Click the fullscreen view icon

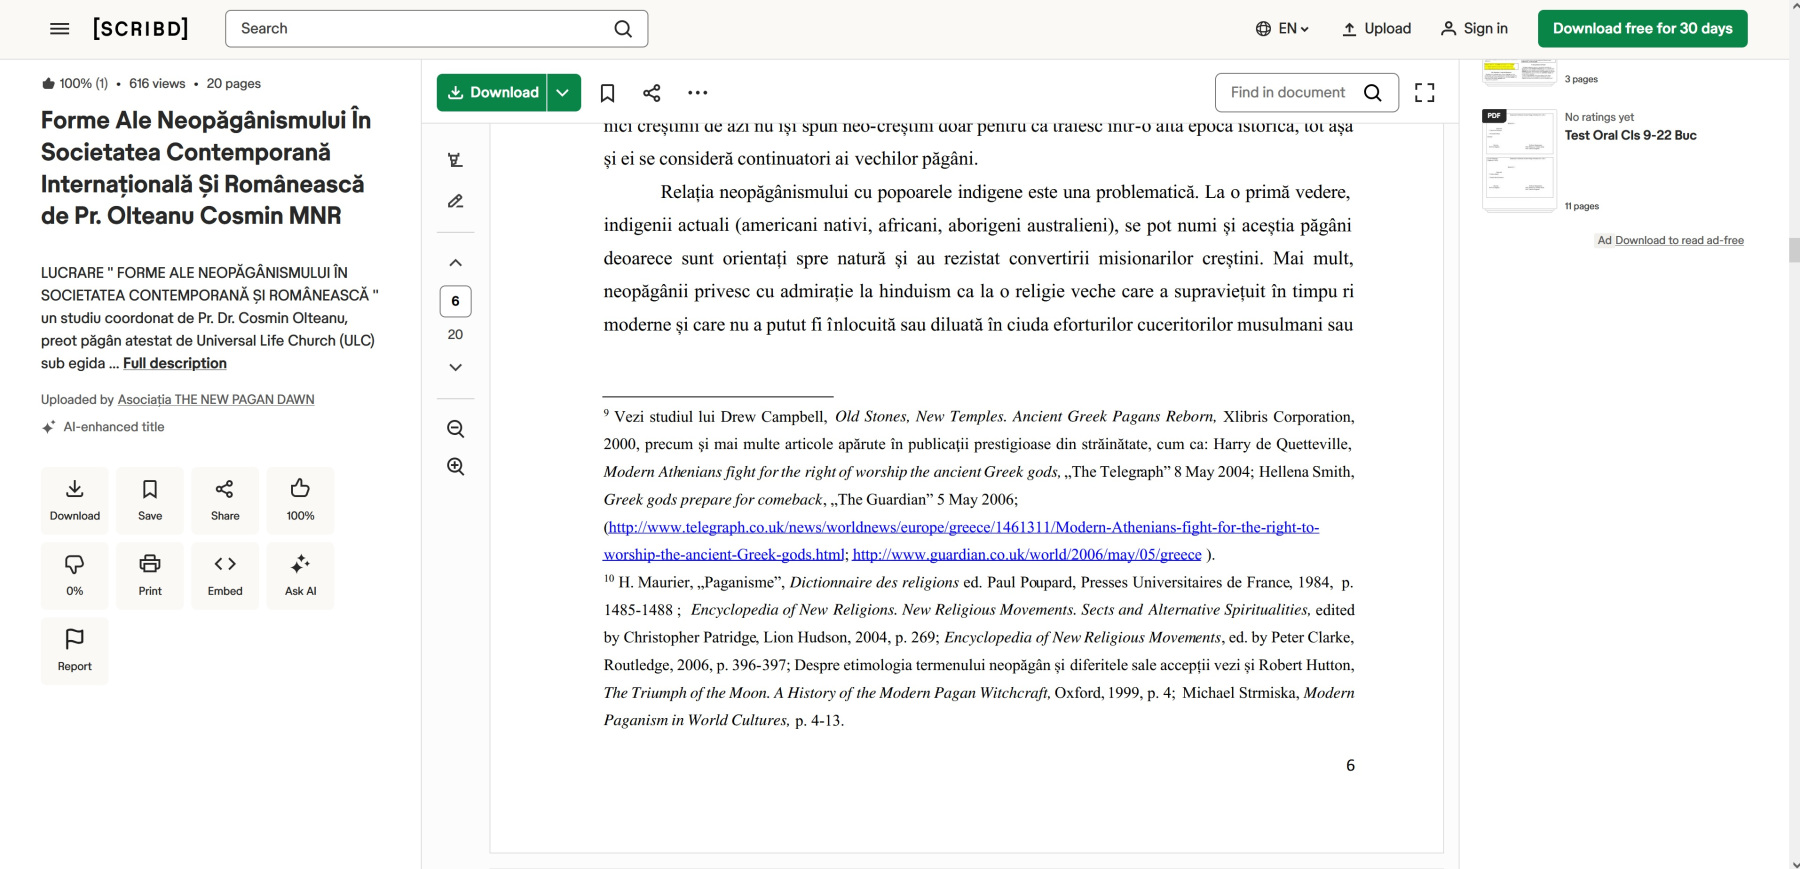click(1424, 93)
